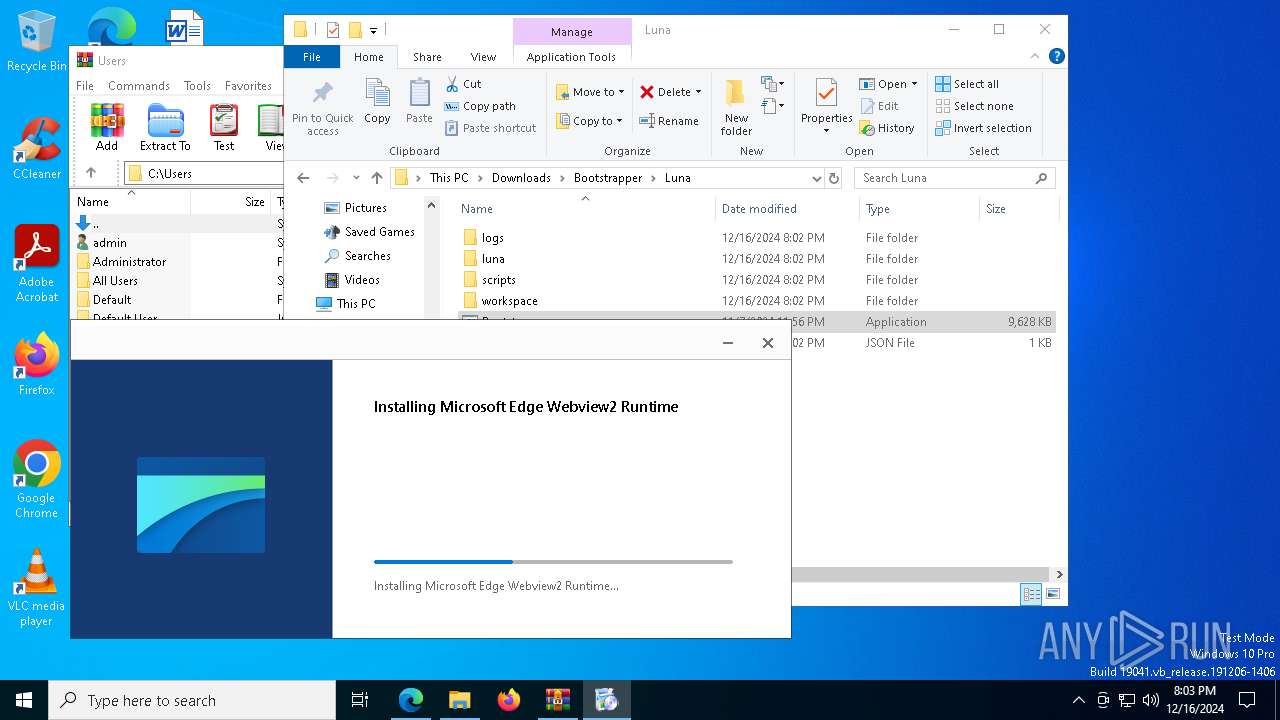The height and width of the screenshot is (720, 1280).
Task: Switch to large icons view
Action: tap(1052, 594)
